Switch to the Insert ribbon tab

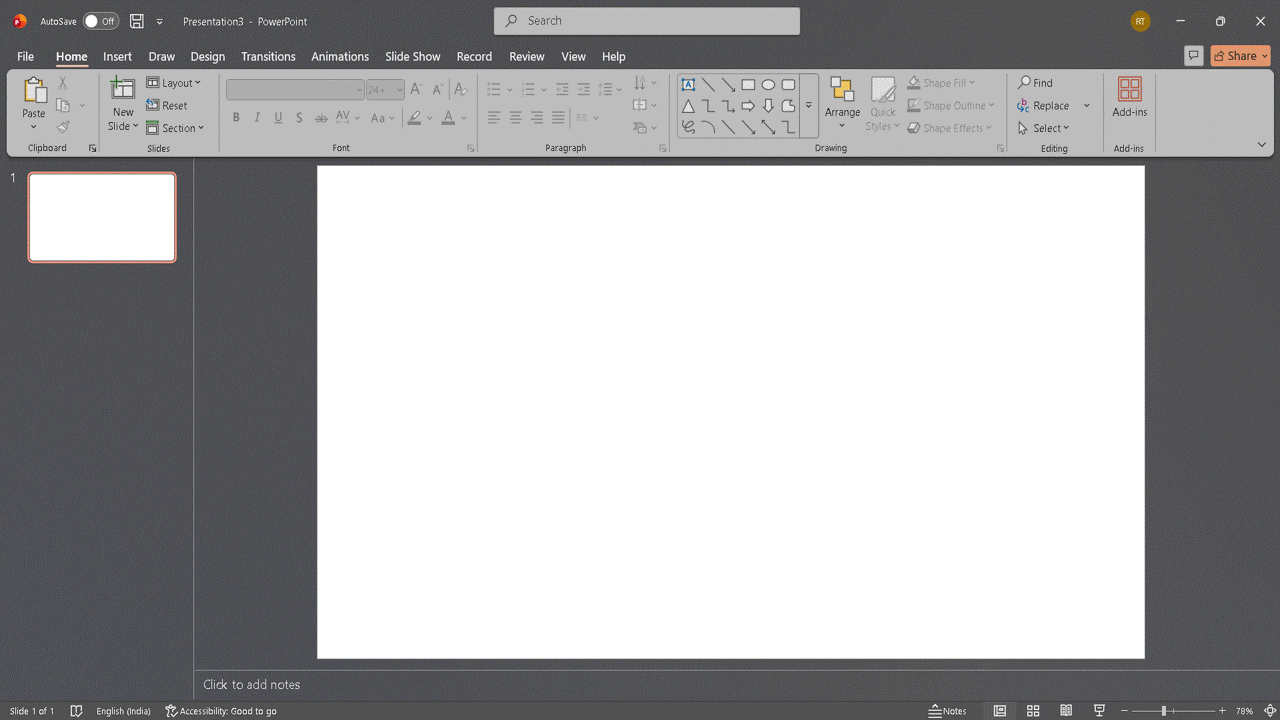[117, 56]
